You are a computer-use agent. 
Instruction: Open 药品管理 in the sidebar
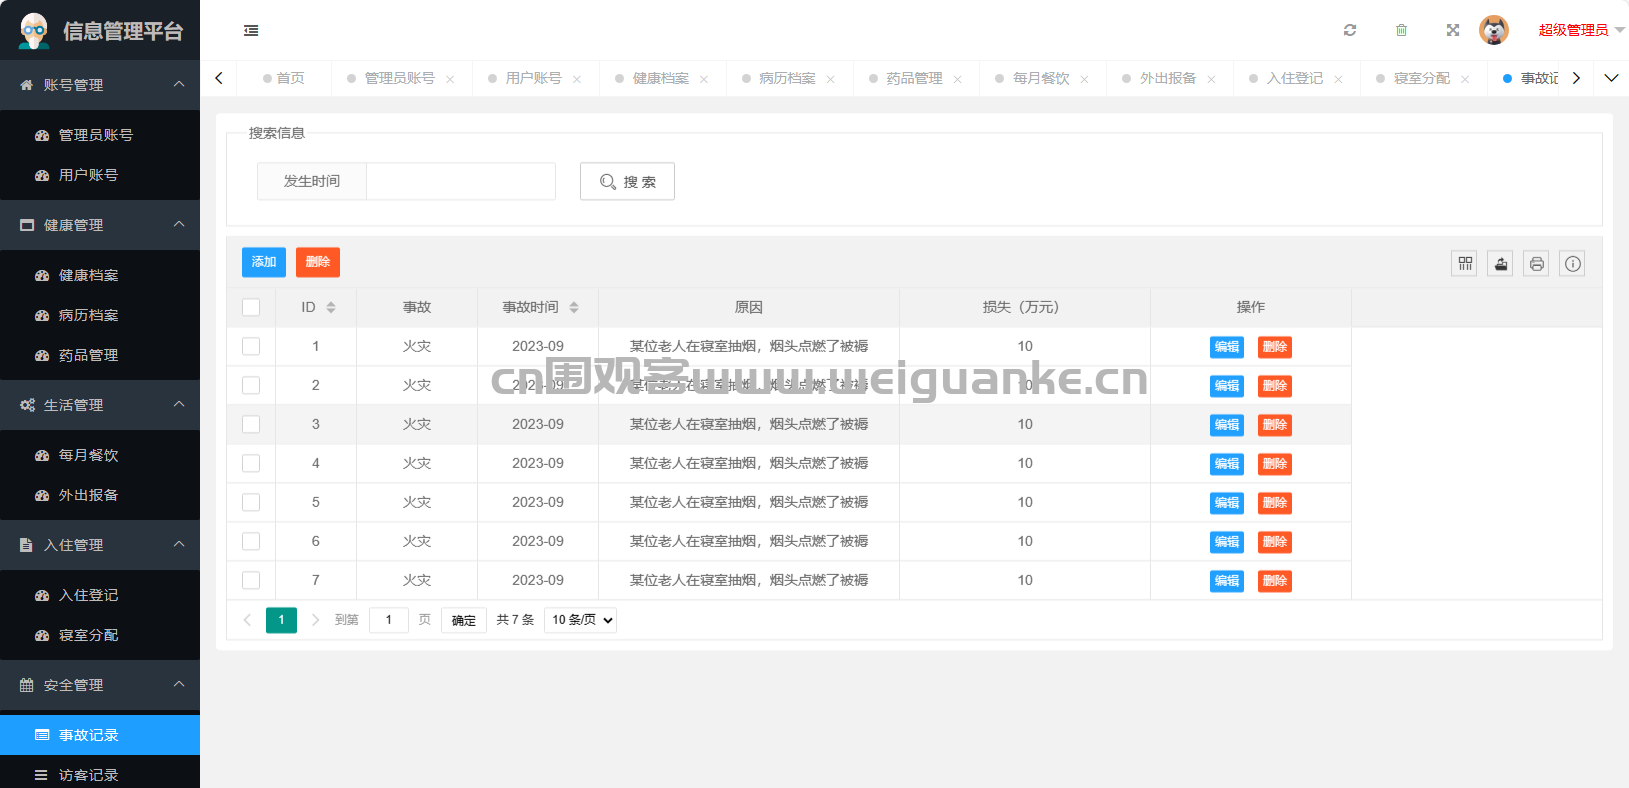100,355
